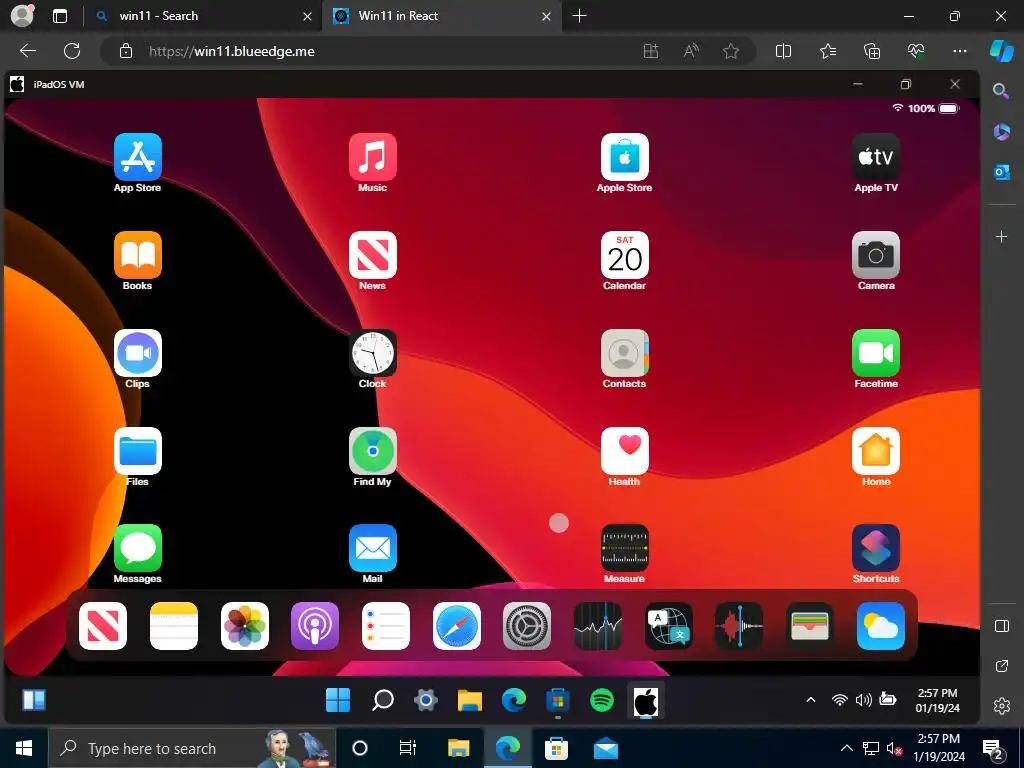Open the in-page taskbar widgets button
Image resolution: width=1024 pixels, height=768 pixels.
[34, 701]
